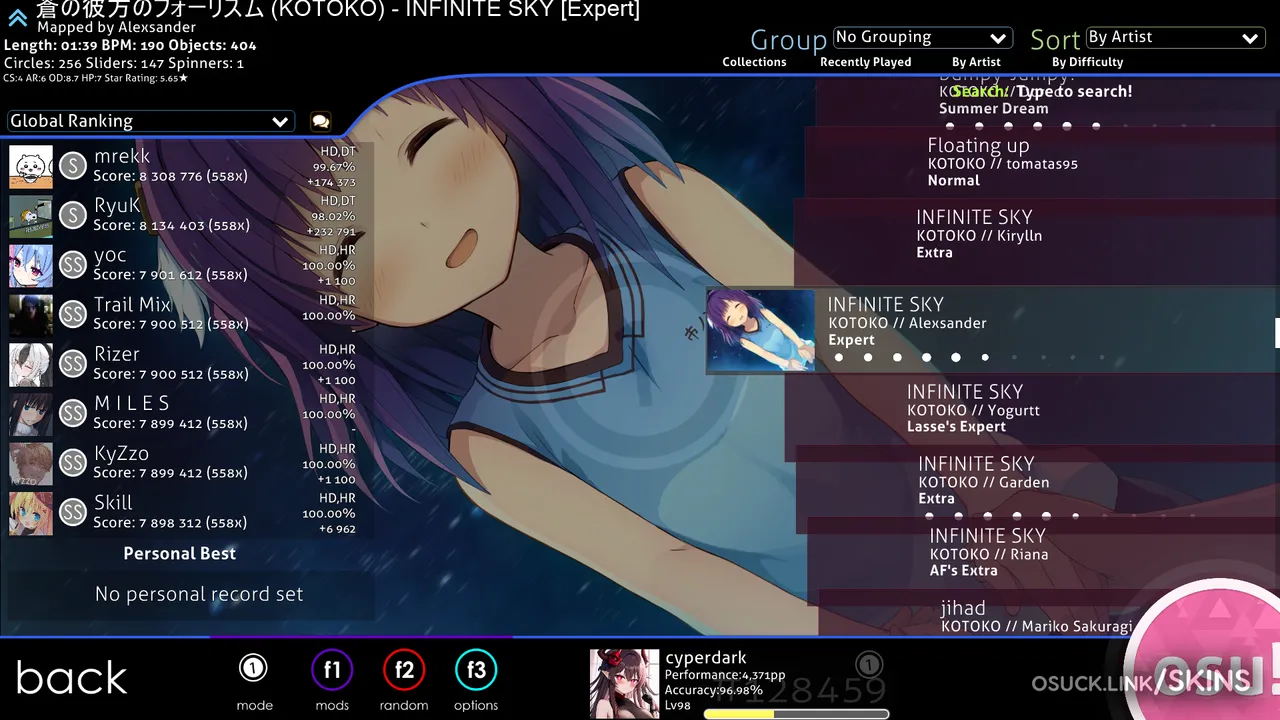Open beatmap options with F3 icon
This screenshot has width=1280, height=720.
[476, 670]
